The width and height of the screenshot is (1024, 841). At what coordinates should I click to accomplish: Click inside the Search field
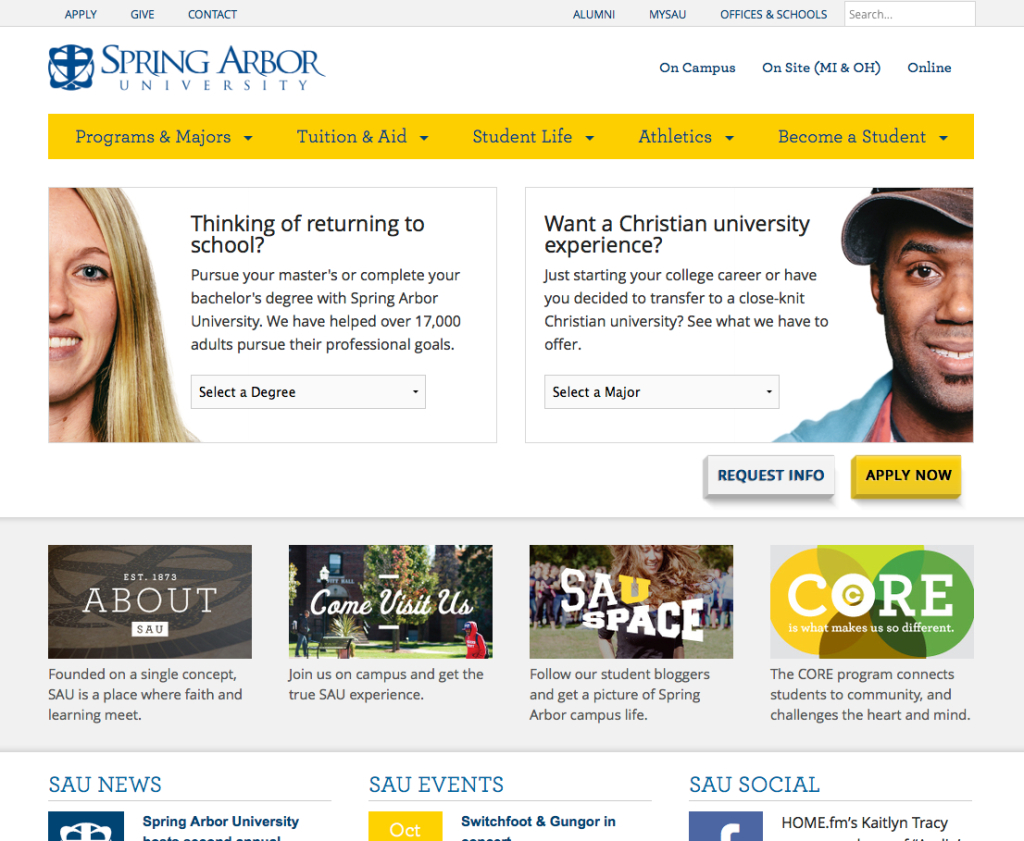coord(908,14)
